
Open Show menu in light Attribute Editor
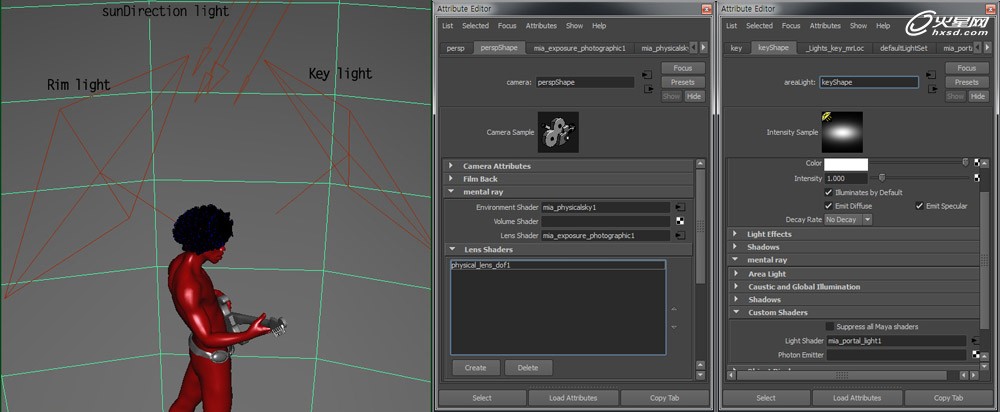point(858,26)
